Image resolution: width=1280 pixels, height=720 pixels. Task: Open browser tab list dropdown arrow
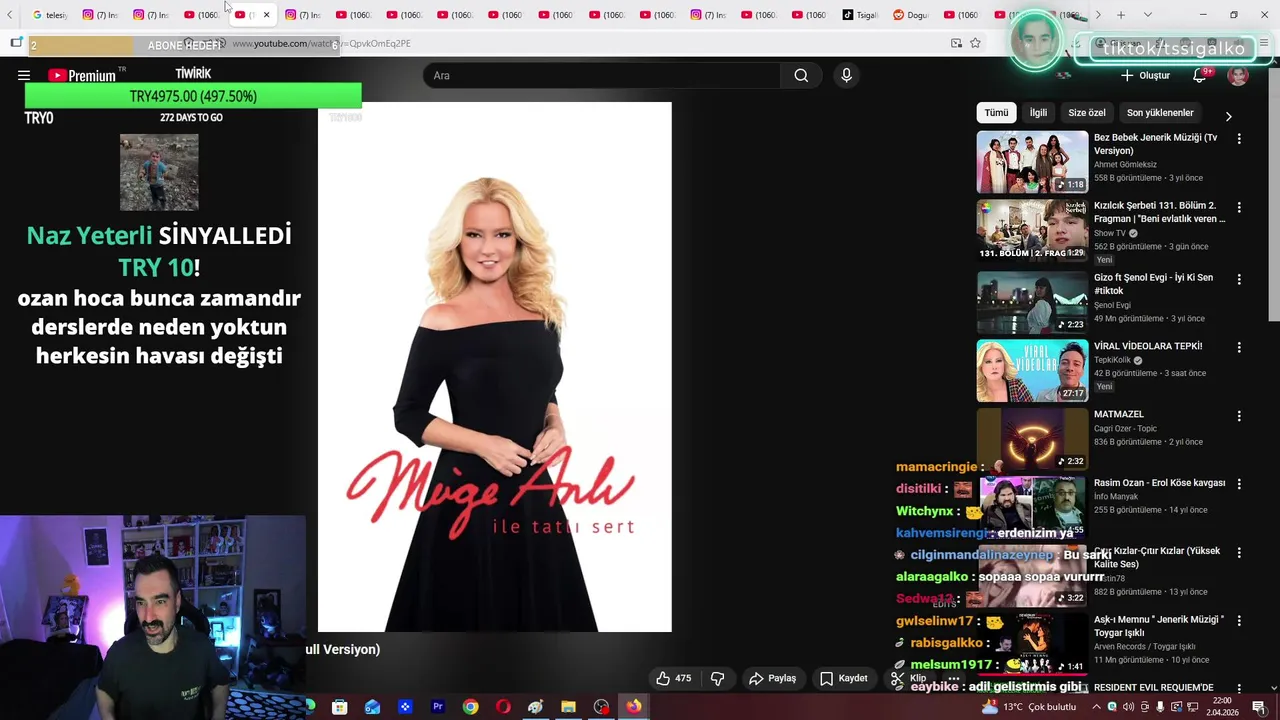tap(1147, 15)
